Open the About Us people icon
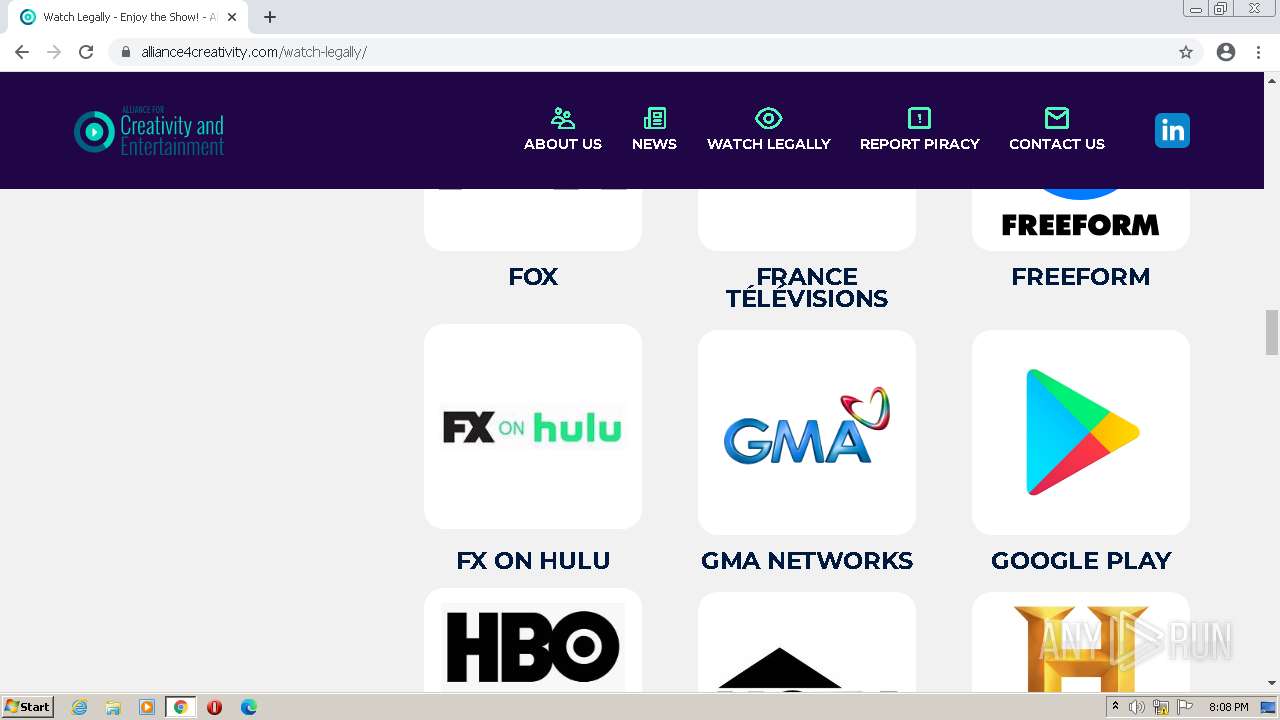This screenshot has height=720, width=1280. (563, 118)
